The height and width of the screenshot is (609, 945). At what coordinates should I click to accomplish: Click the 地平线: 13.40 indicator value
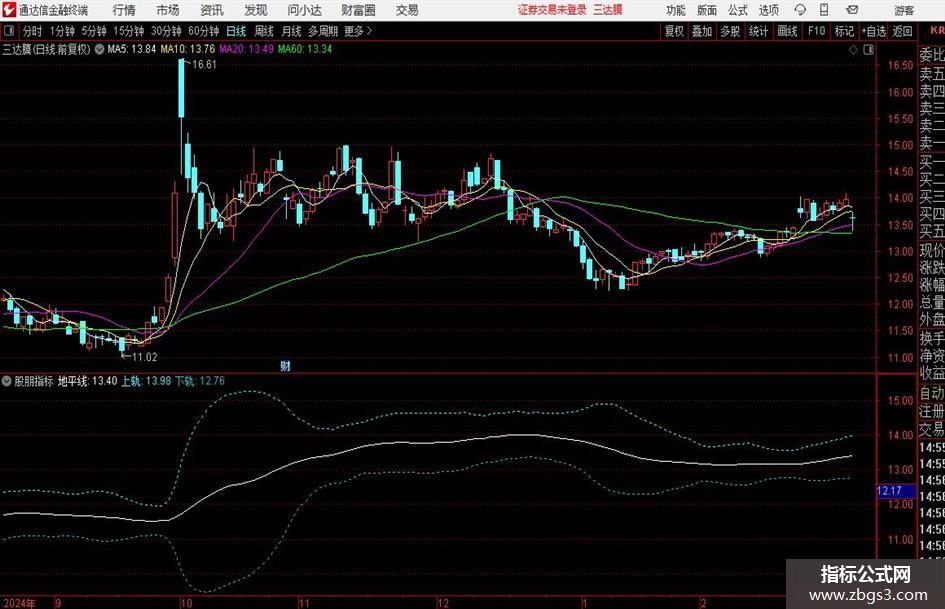pyautogui.click(x=87, y=381)
